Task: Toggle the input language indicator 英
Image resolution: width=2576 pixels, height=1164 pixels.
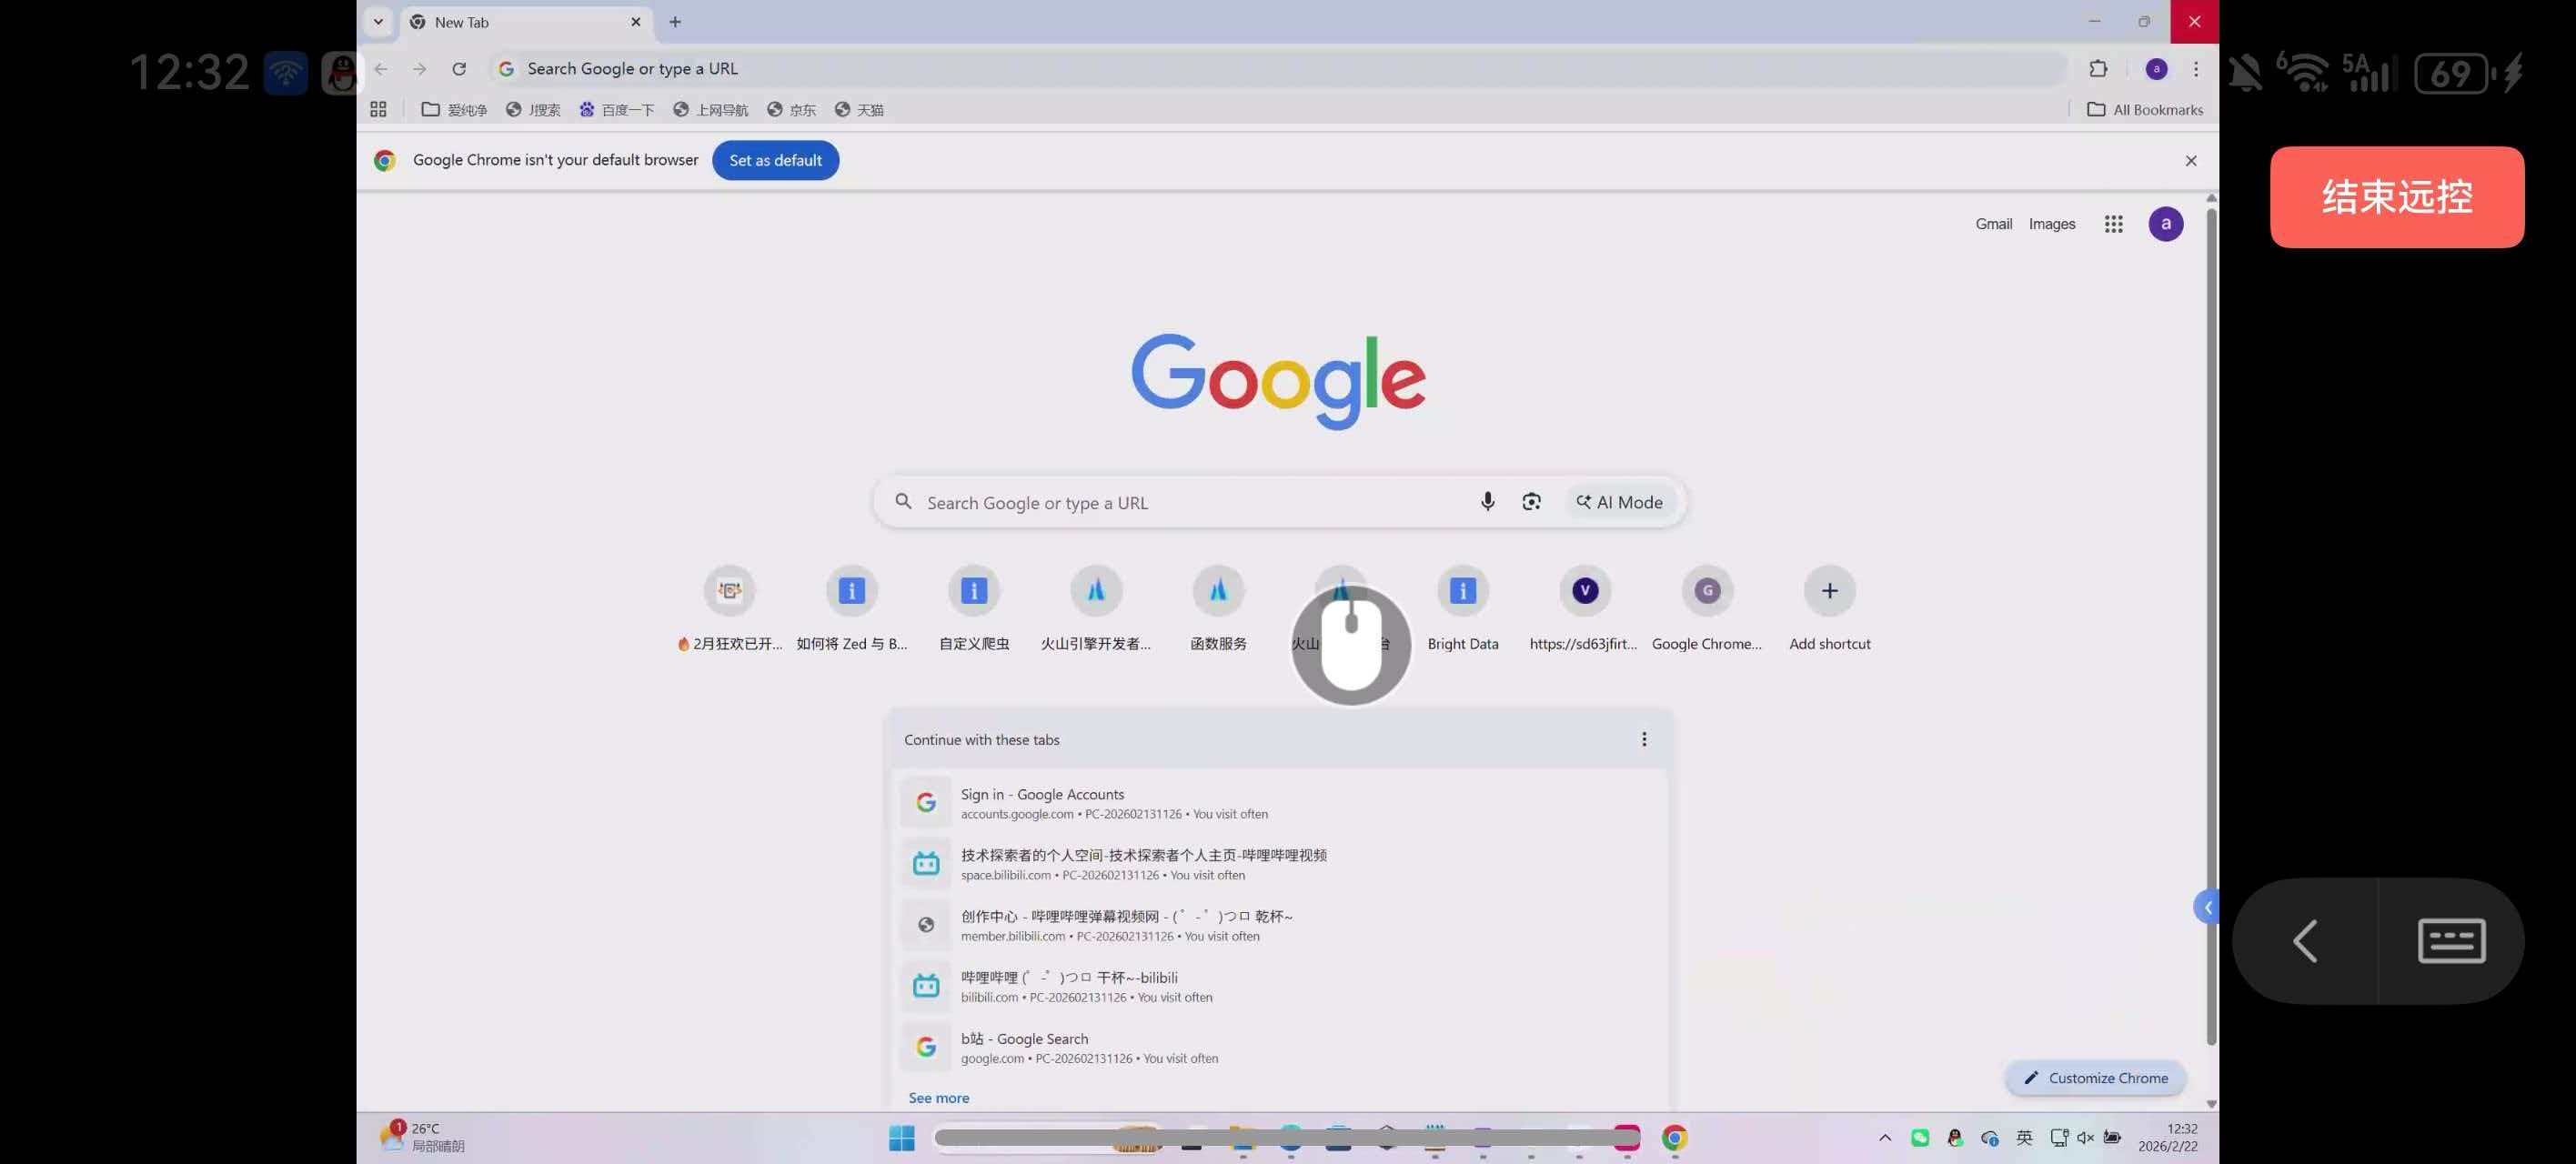Action: 2024,1137
